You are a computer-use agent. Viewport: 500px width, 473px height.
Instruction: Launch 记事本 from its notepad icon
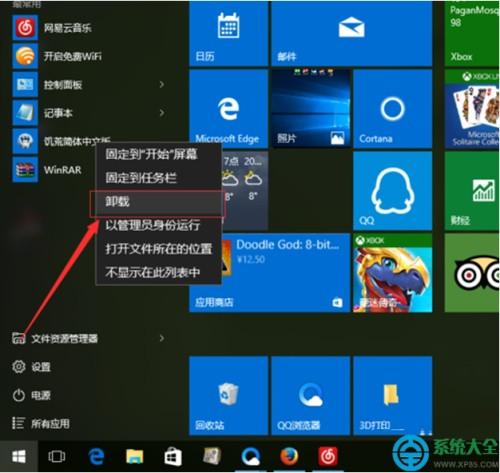click(x=25, y=113)
